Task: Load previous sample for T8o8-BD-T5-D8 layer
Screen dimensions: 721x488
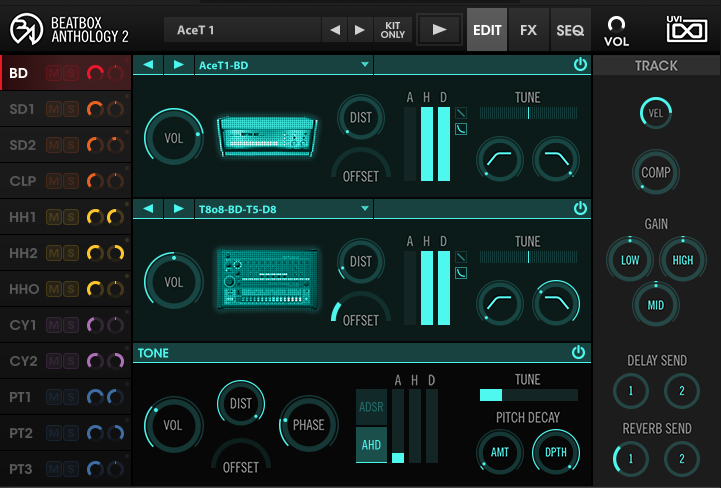Action: pyautogui.click(x=148, y=209)
